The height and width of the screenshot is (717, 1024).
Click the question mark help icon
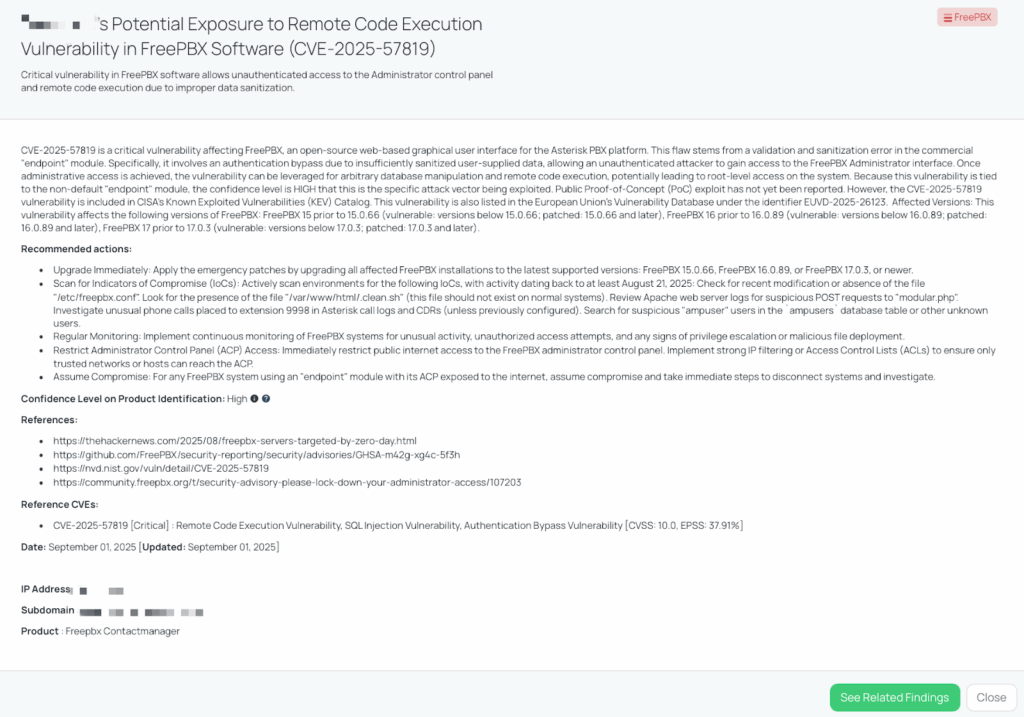(x=266, y=399)
